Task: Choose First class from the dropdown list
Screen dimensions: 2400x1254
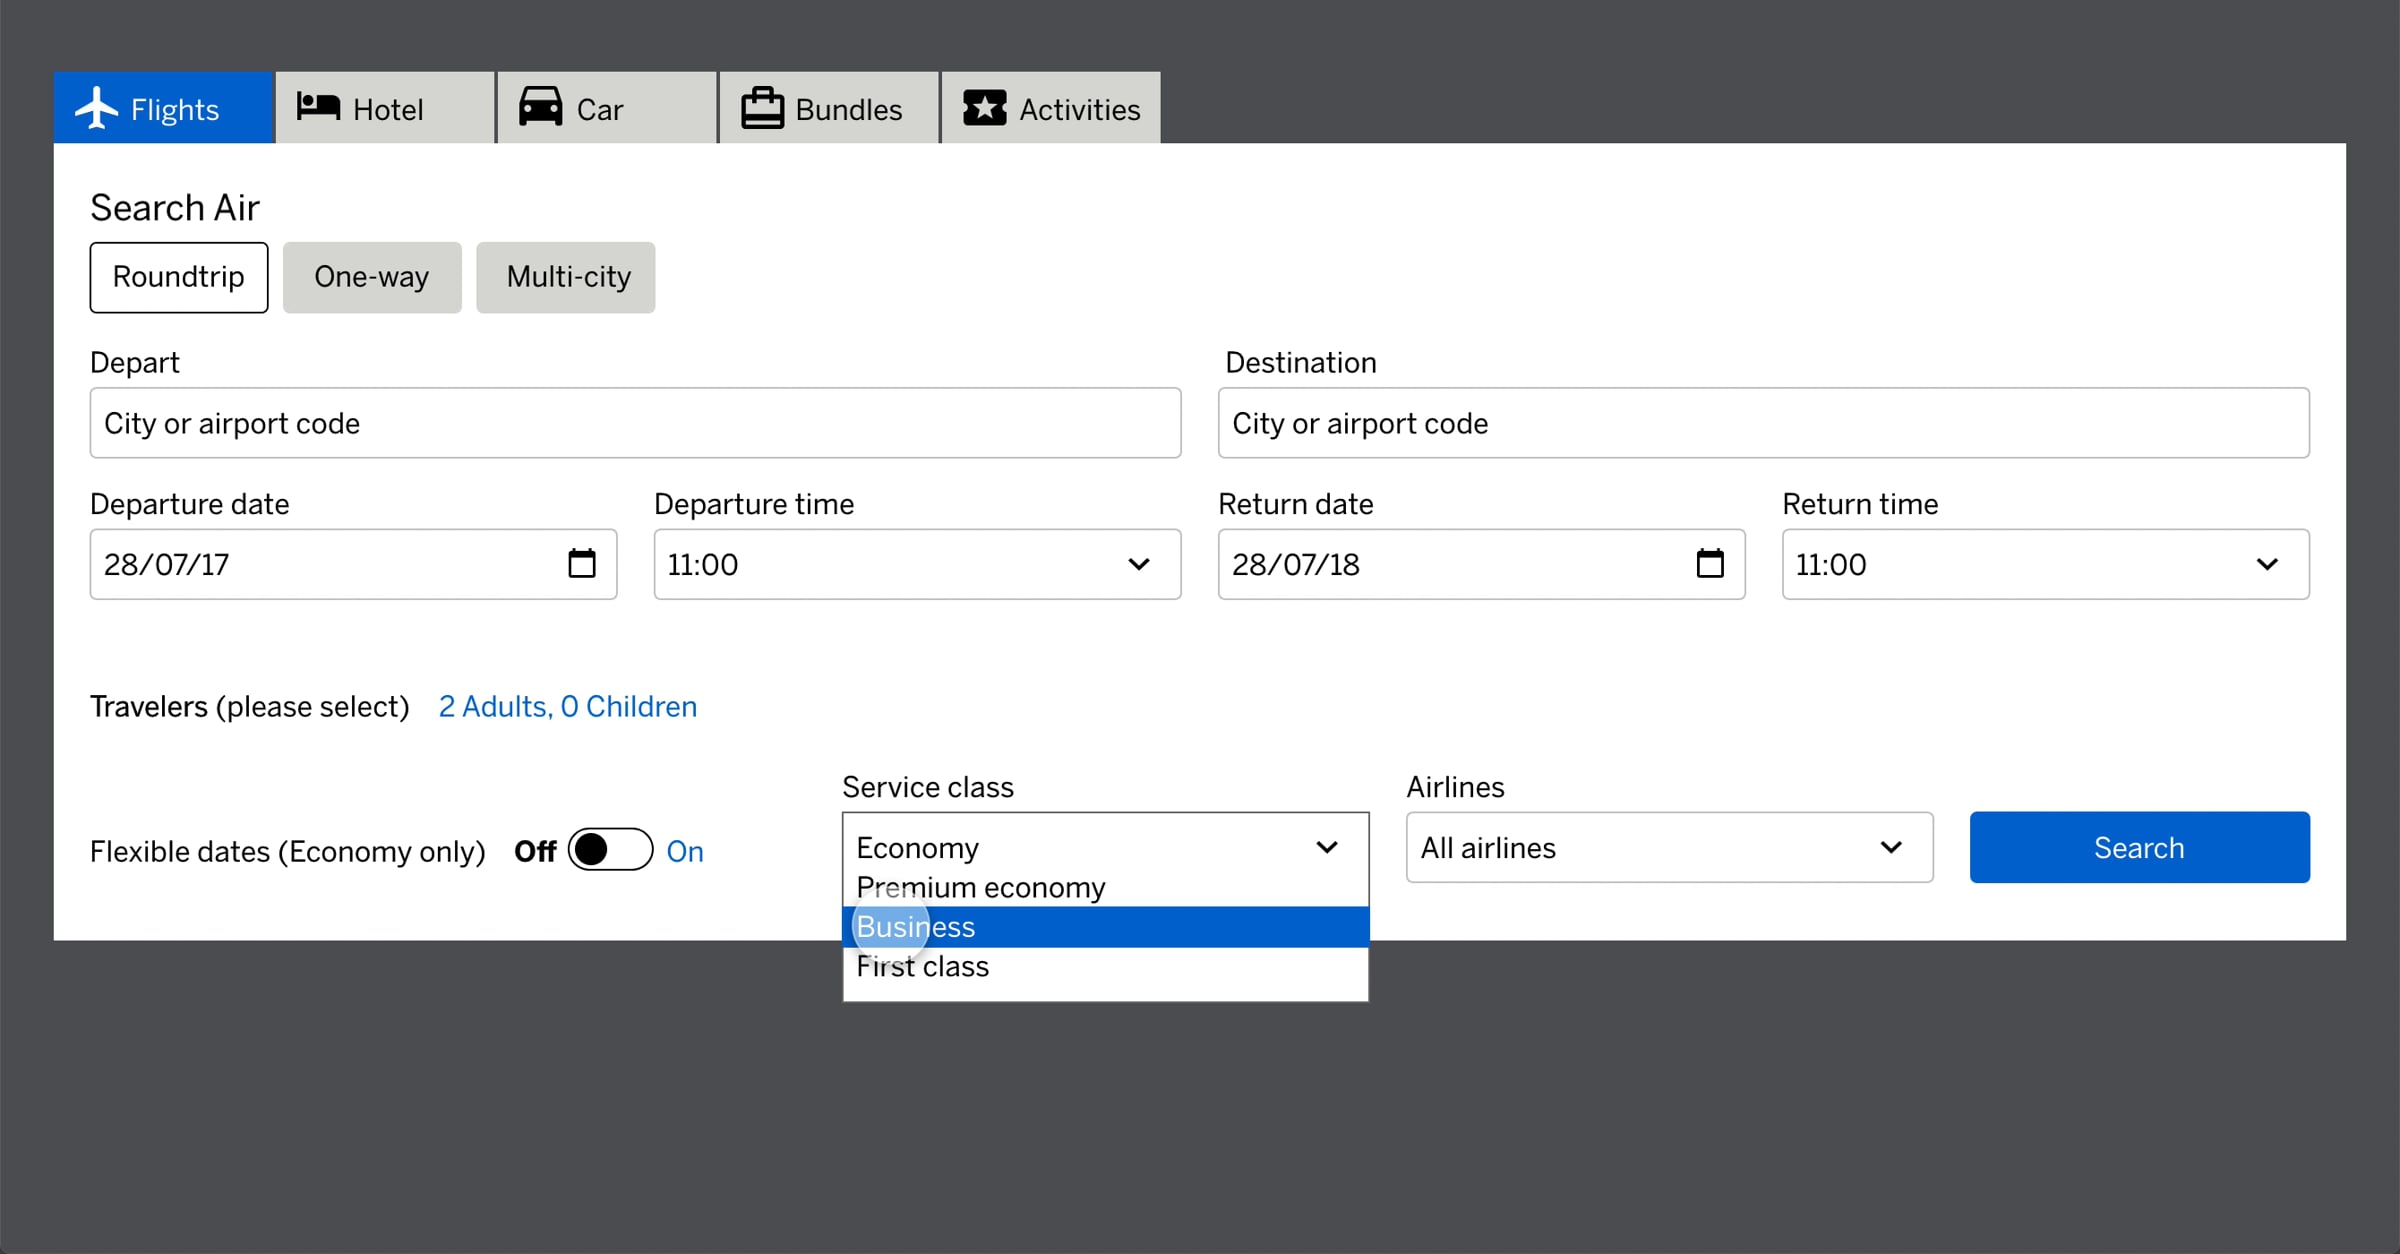Action: (1105, 967)
